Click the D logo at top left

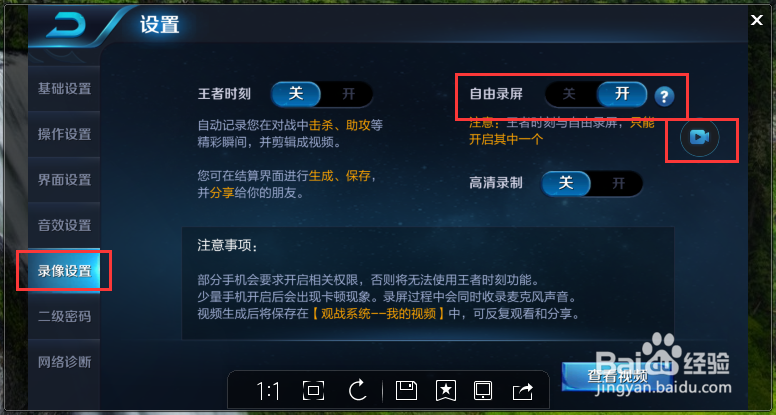pos(66,27)
